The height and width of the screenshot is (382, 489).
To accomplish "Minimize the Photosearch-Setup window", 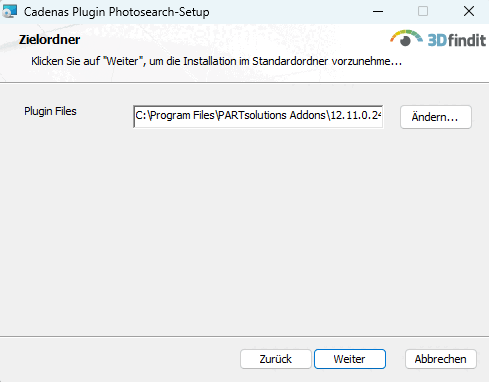I will [378, 12].
